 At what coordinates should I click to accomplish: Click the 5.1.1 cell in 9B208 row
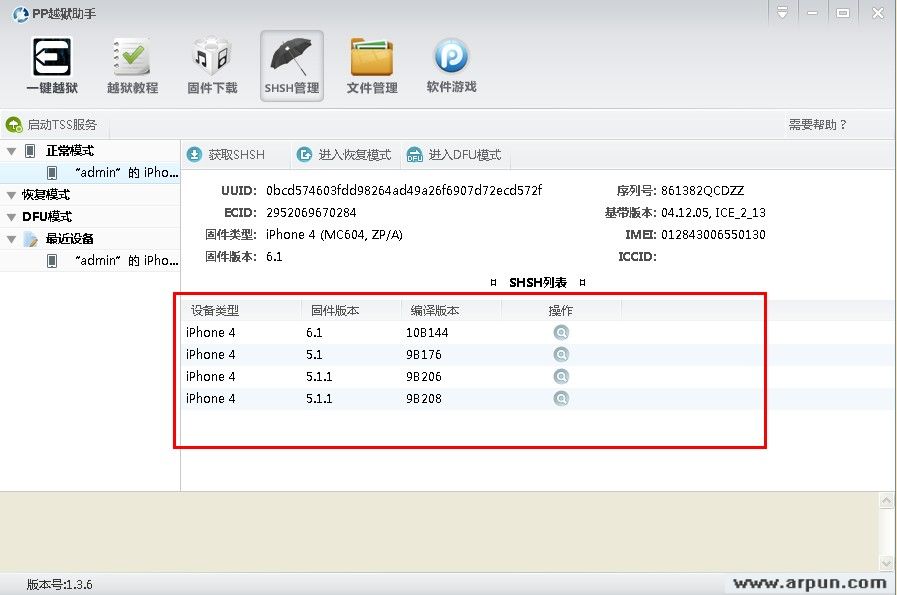pyautogui.click(x=319, y=398)
